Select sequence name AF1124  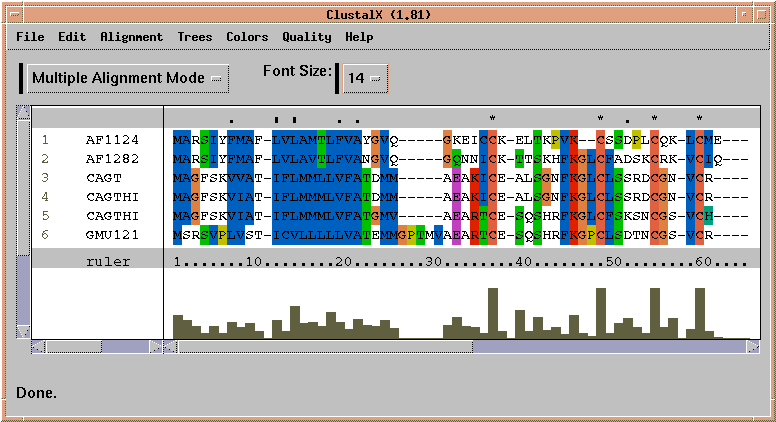click(x=112, y=140)
